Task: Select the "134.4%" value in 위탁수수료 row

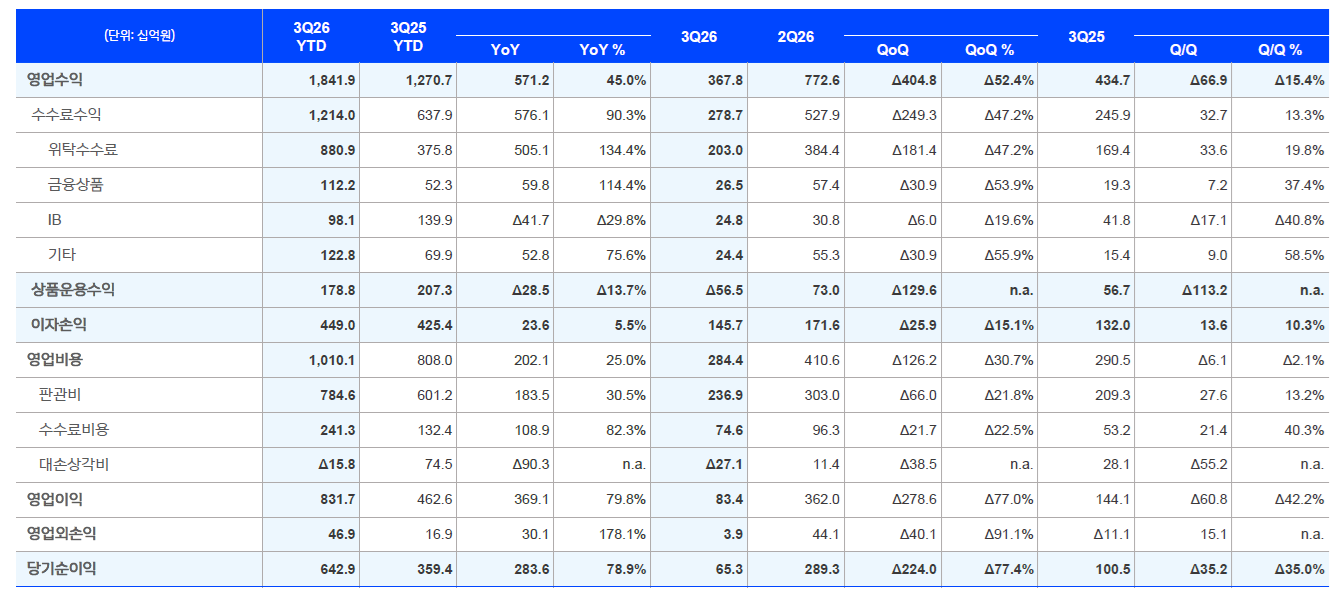Action: click(x=623, y=150)
